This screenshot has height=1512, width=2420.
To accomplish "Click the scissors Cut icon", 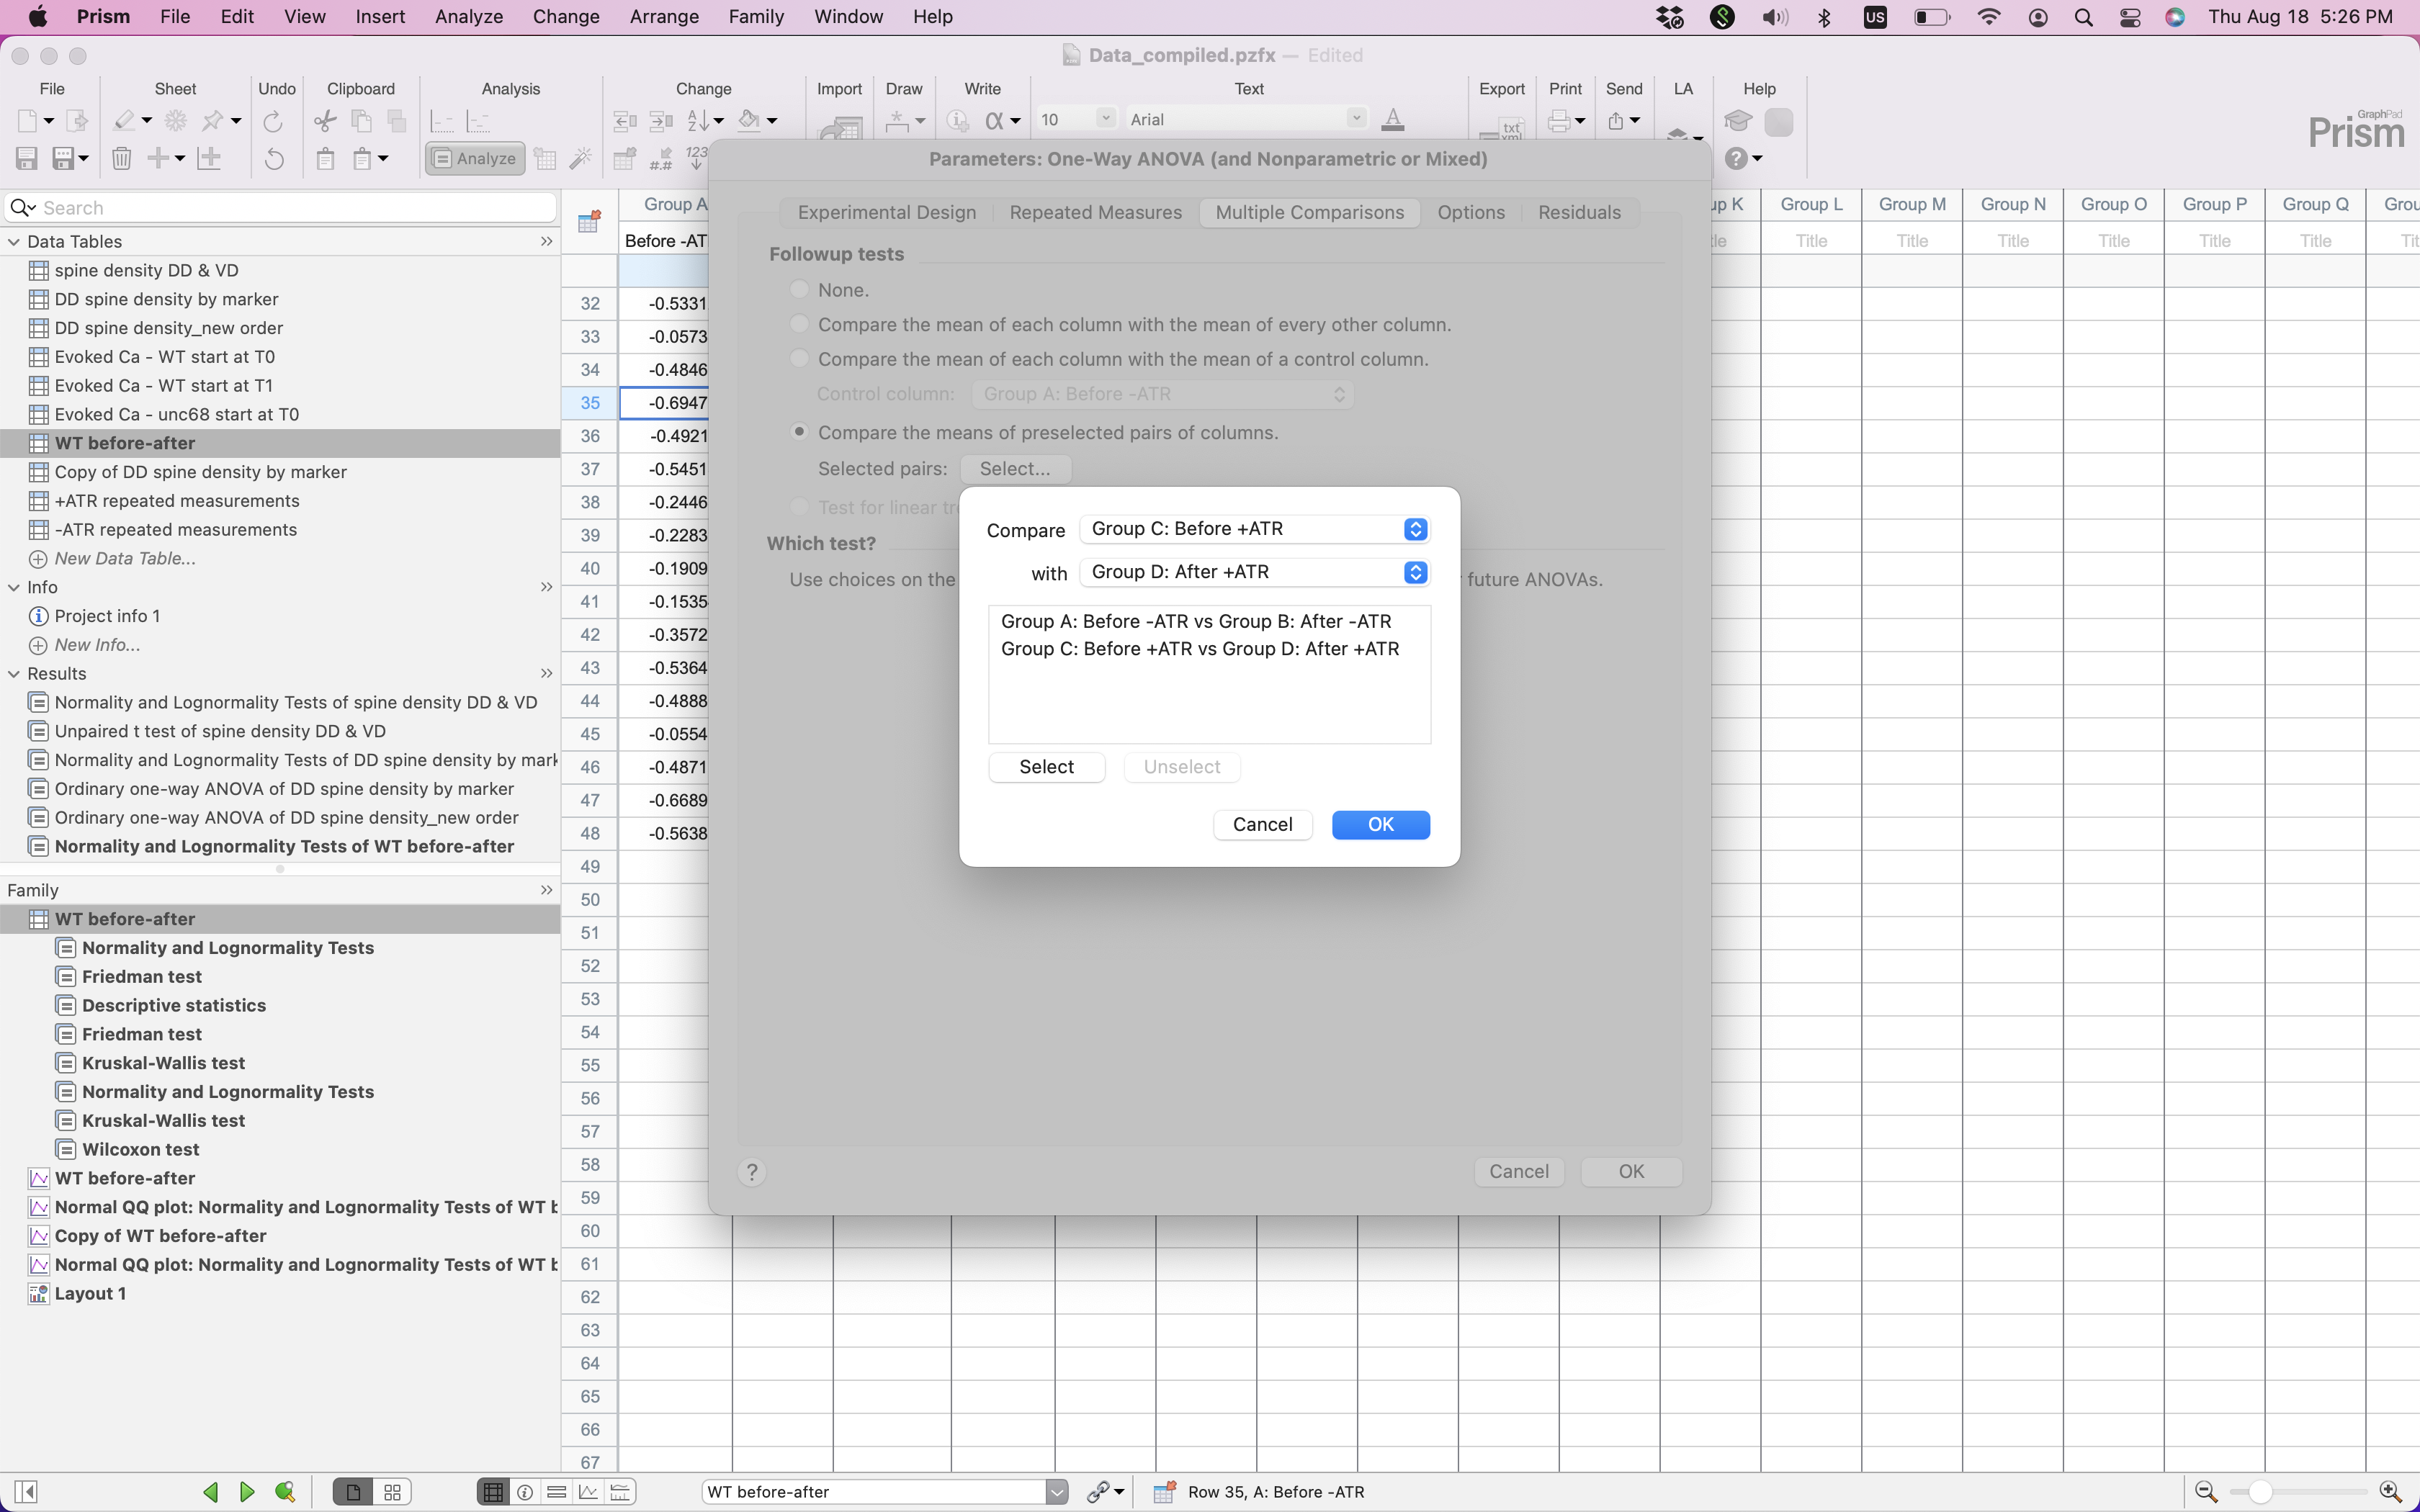I will pos(325,121).
